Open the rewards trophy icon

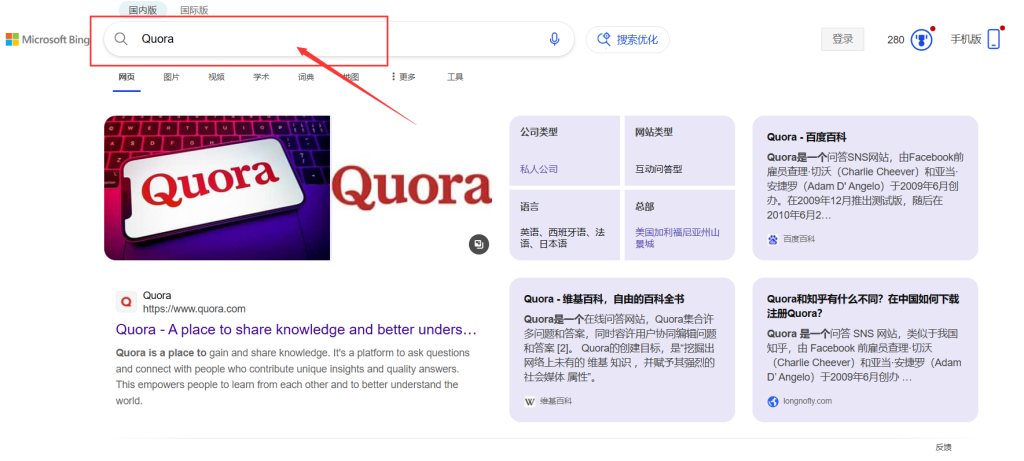[920, 40]
